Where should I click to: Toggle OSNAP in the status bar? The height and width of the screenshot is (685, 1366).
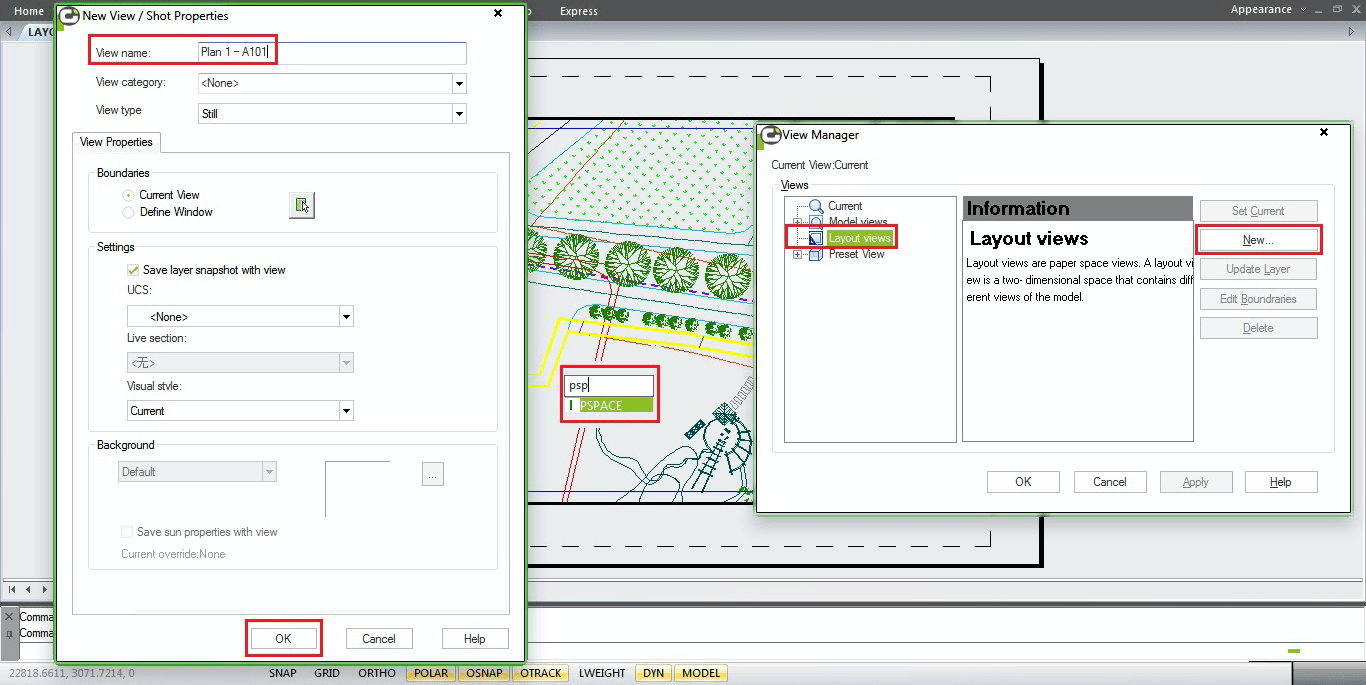[x=485, y=673]
